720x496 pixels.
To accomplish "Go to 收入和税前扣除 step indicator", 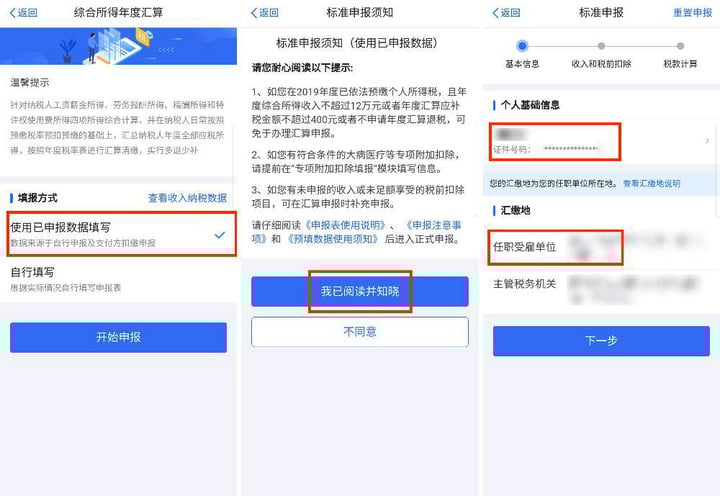I will pos(601,54).
